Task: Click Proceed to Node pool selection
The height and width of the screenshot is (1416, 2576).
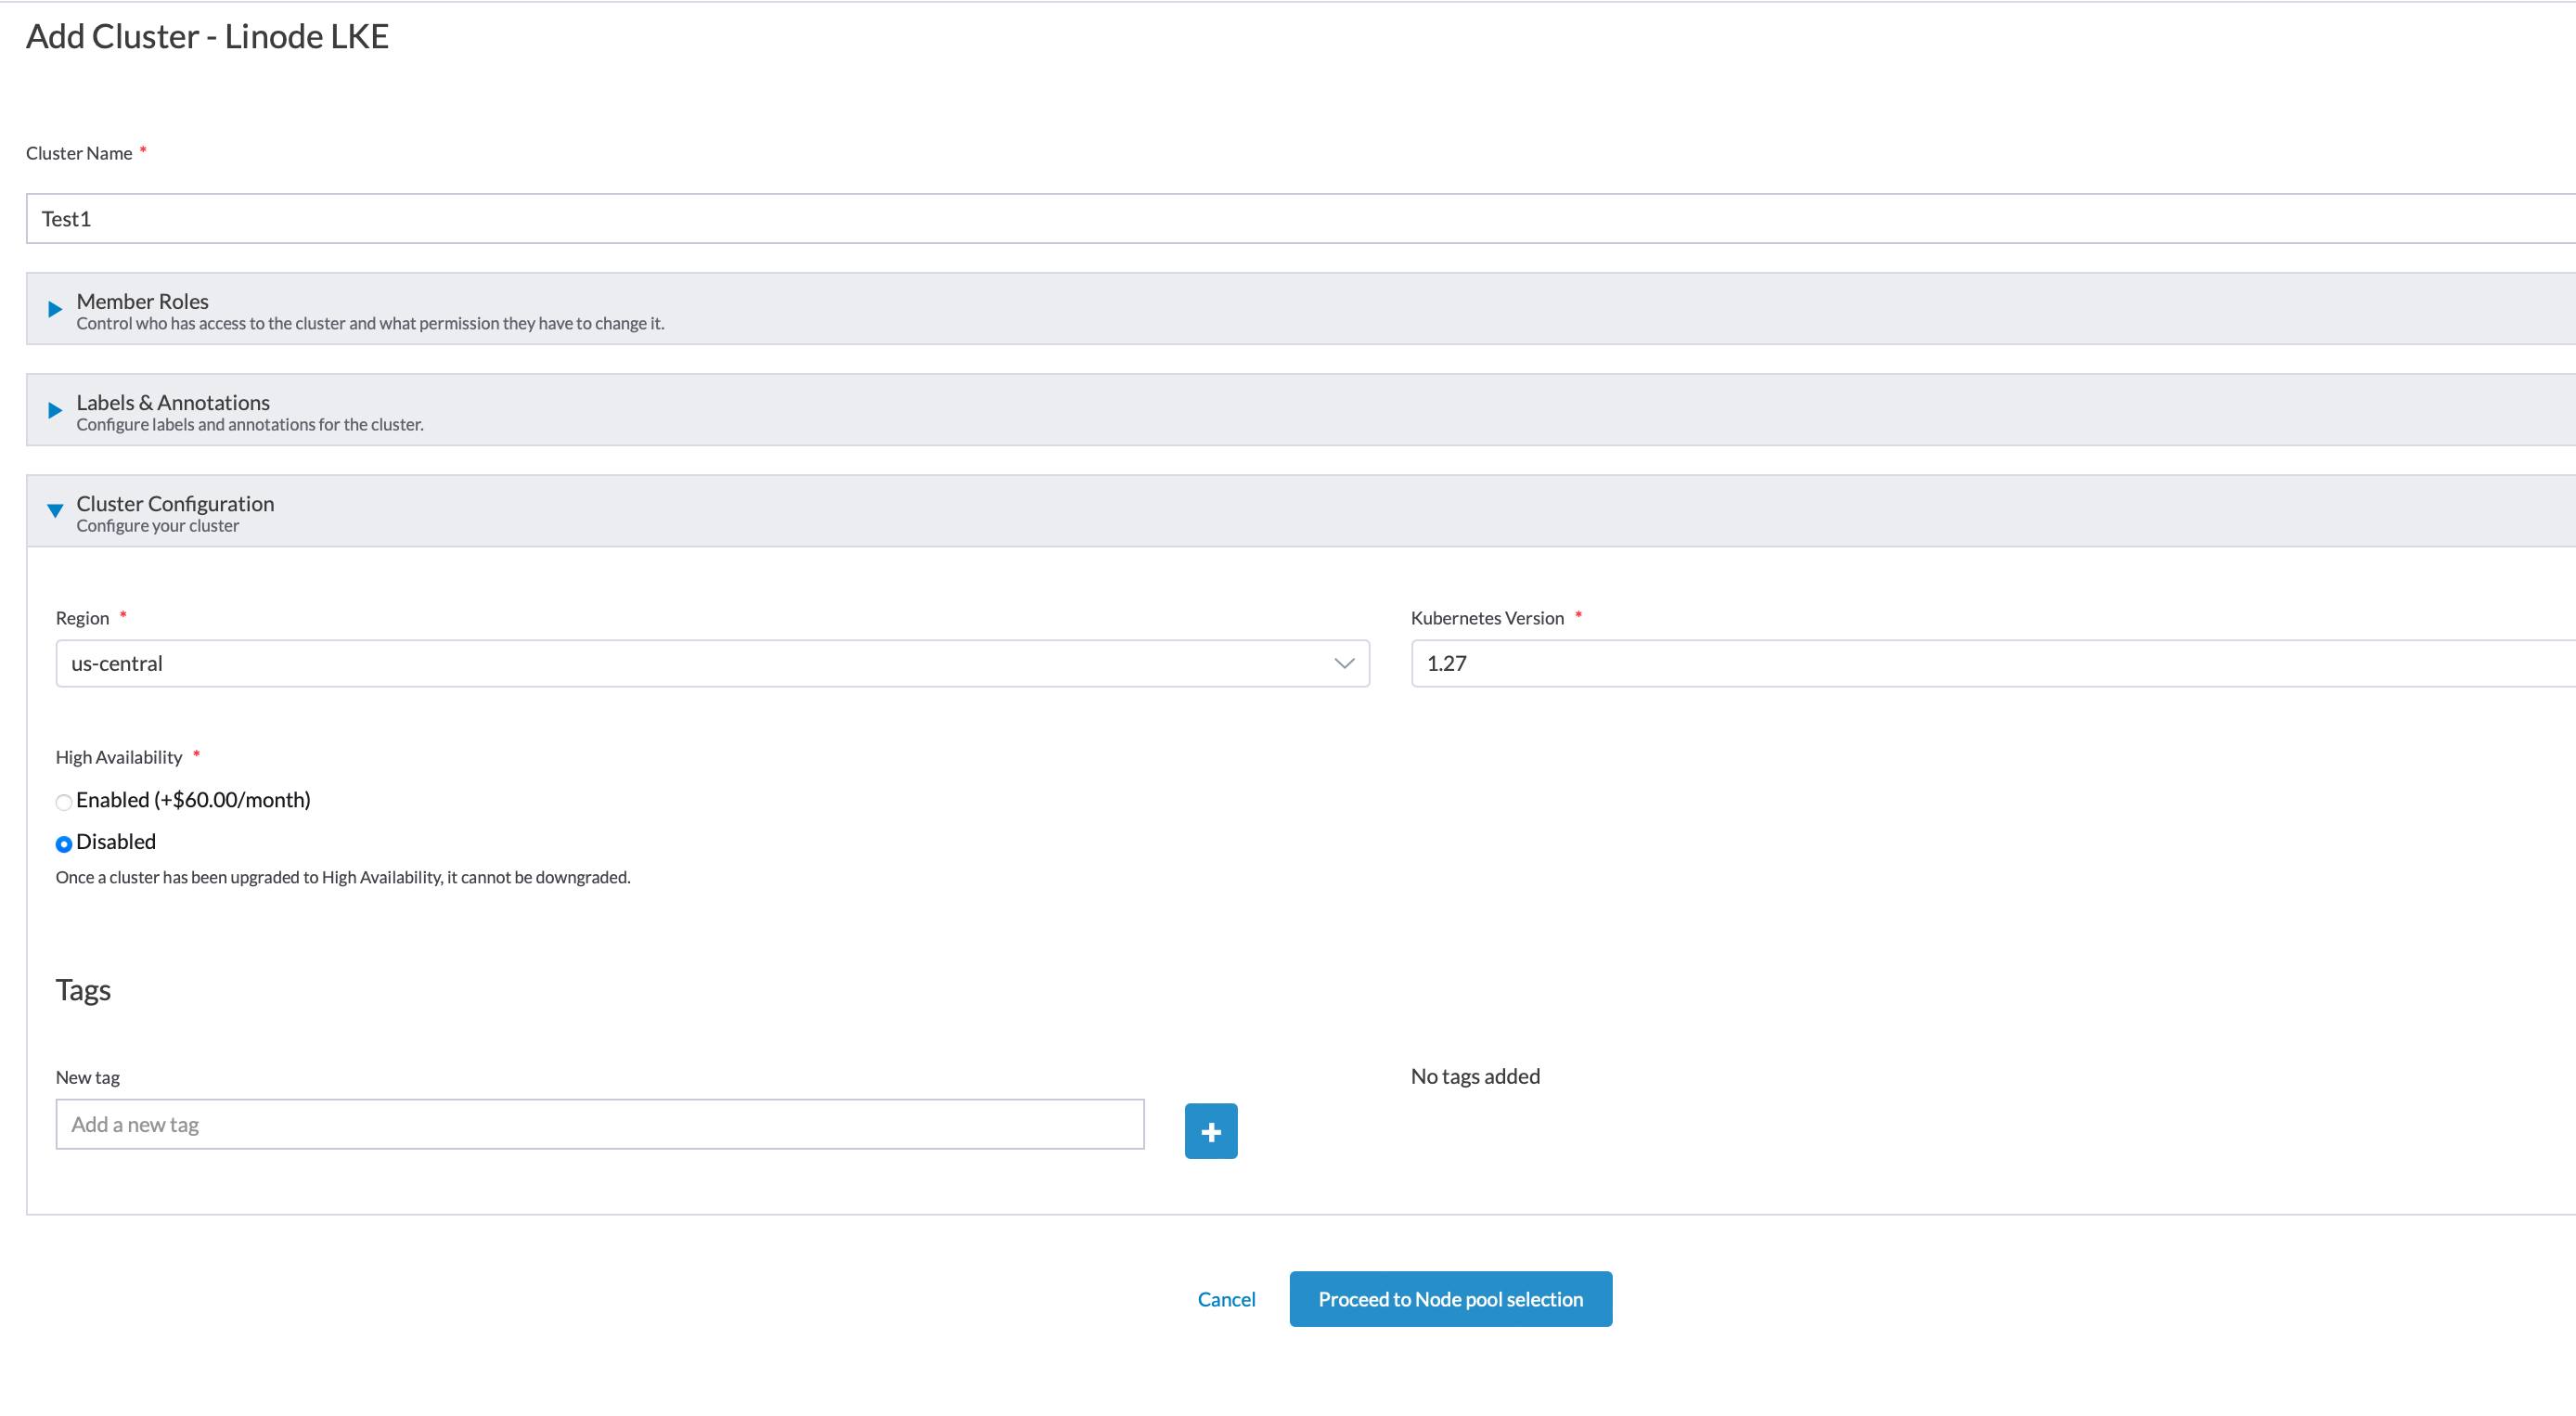Action: [x=1450, y=1298]
